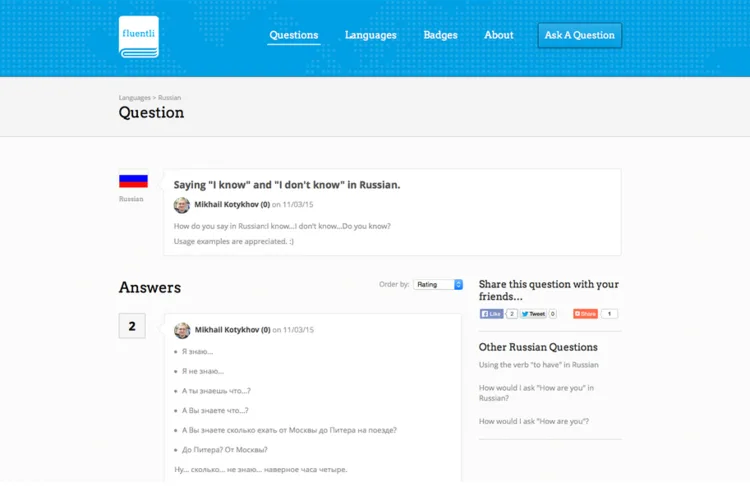Open How are you in Russian question

click(536, 393)
